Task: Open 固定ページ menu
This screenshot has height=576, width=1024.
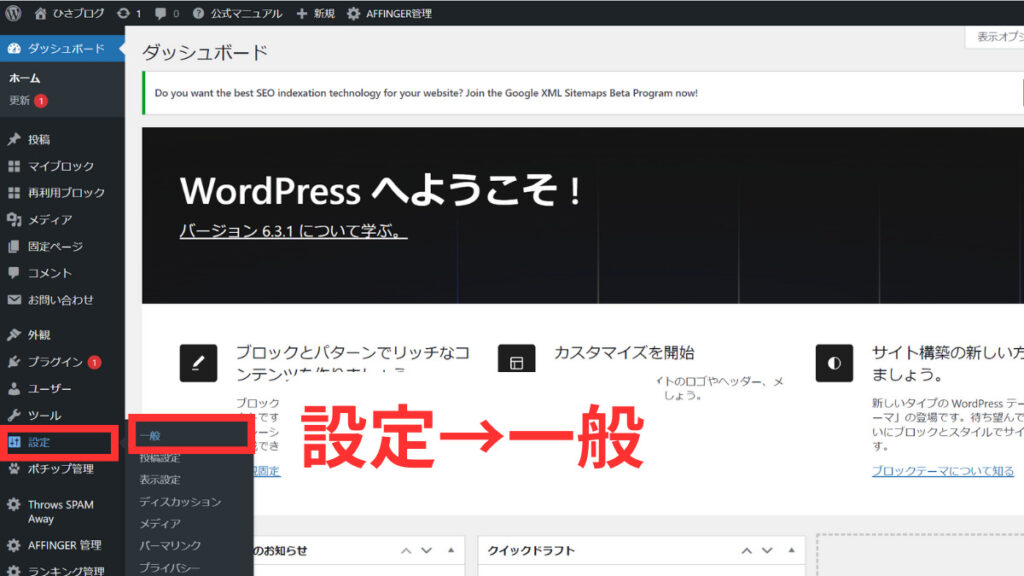Action: click(x=62, y=246)
